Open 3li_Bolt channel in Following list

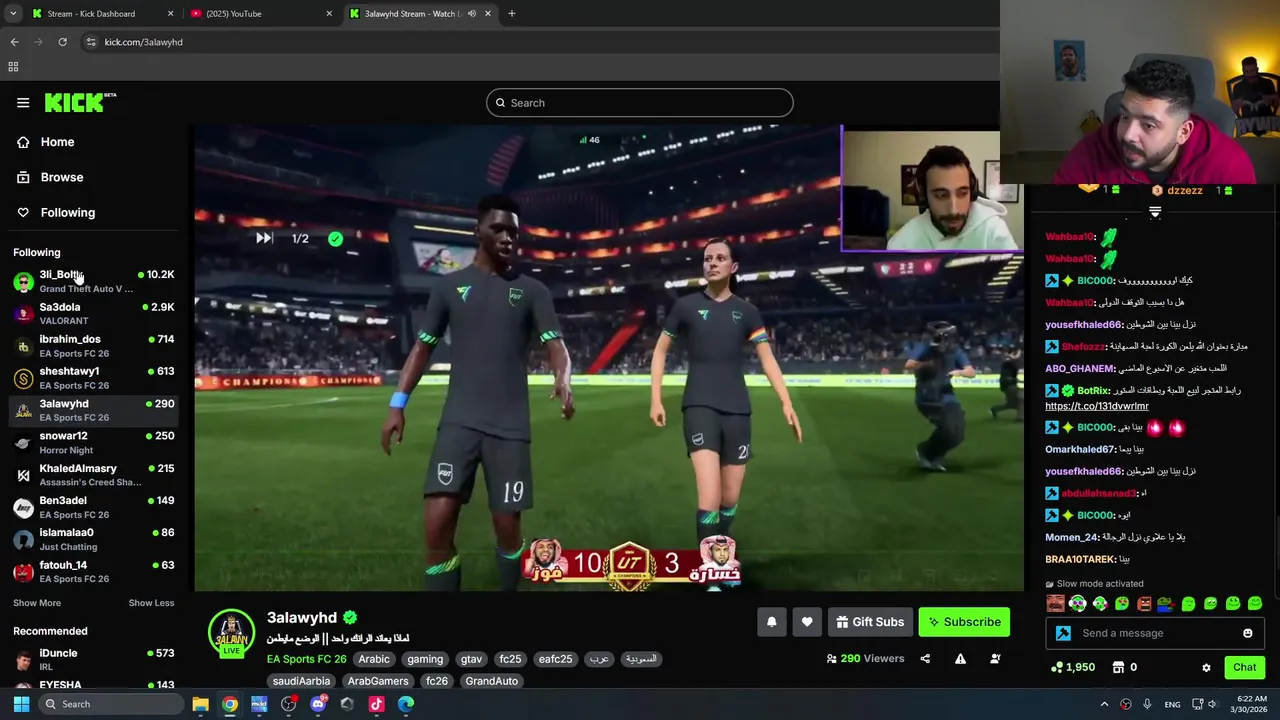coord(94,281)
